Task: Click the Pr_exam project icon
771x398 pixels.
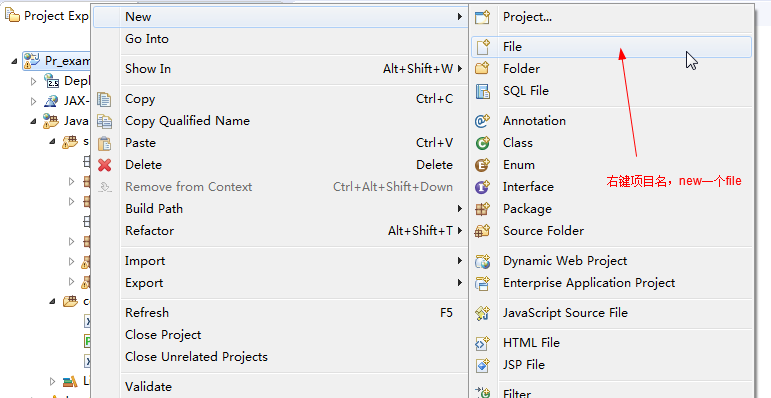Action: 32,61
